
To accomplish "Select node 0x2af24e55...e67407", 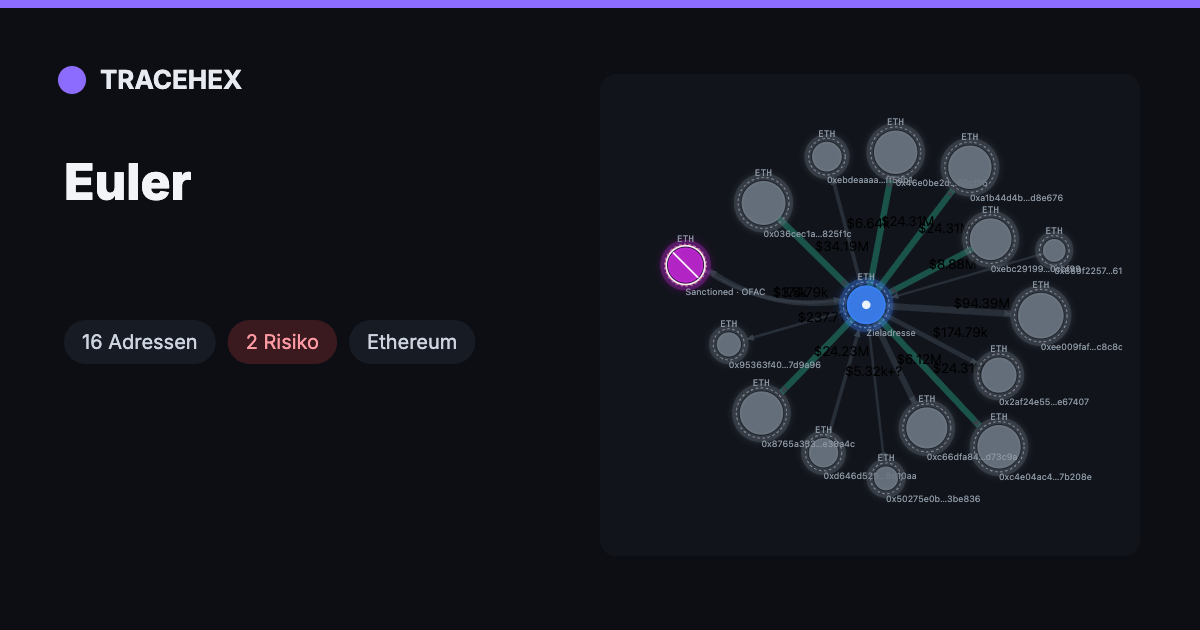I will point(998,375).
